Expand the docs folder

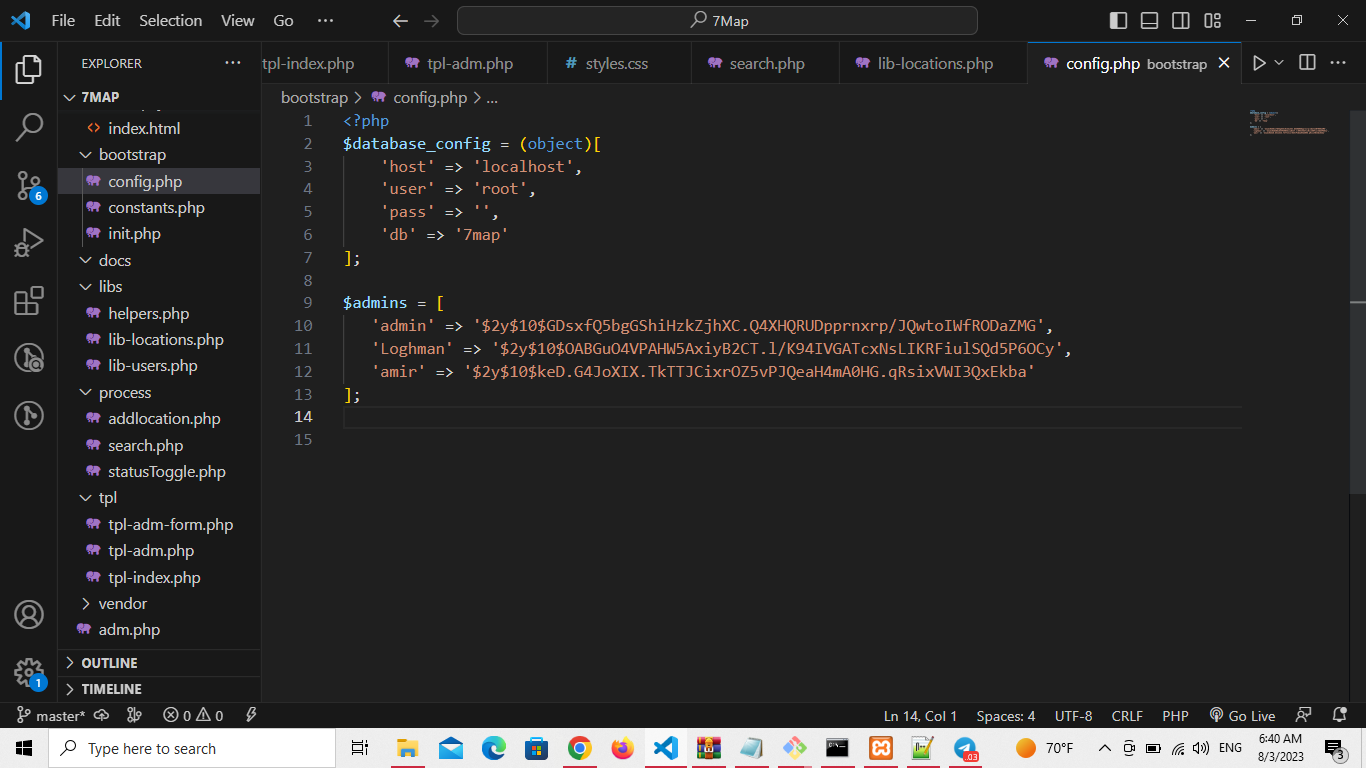[86, 260]
